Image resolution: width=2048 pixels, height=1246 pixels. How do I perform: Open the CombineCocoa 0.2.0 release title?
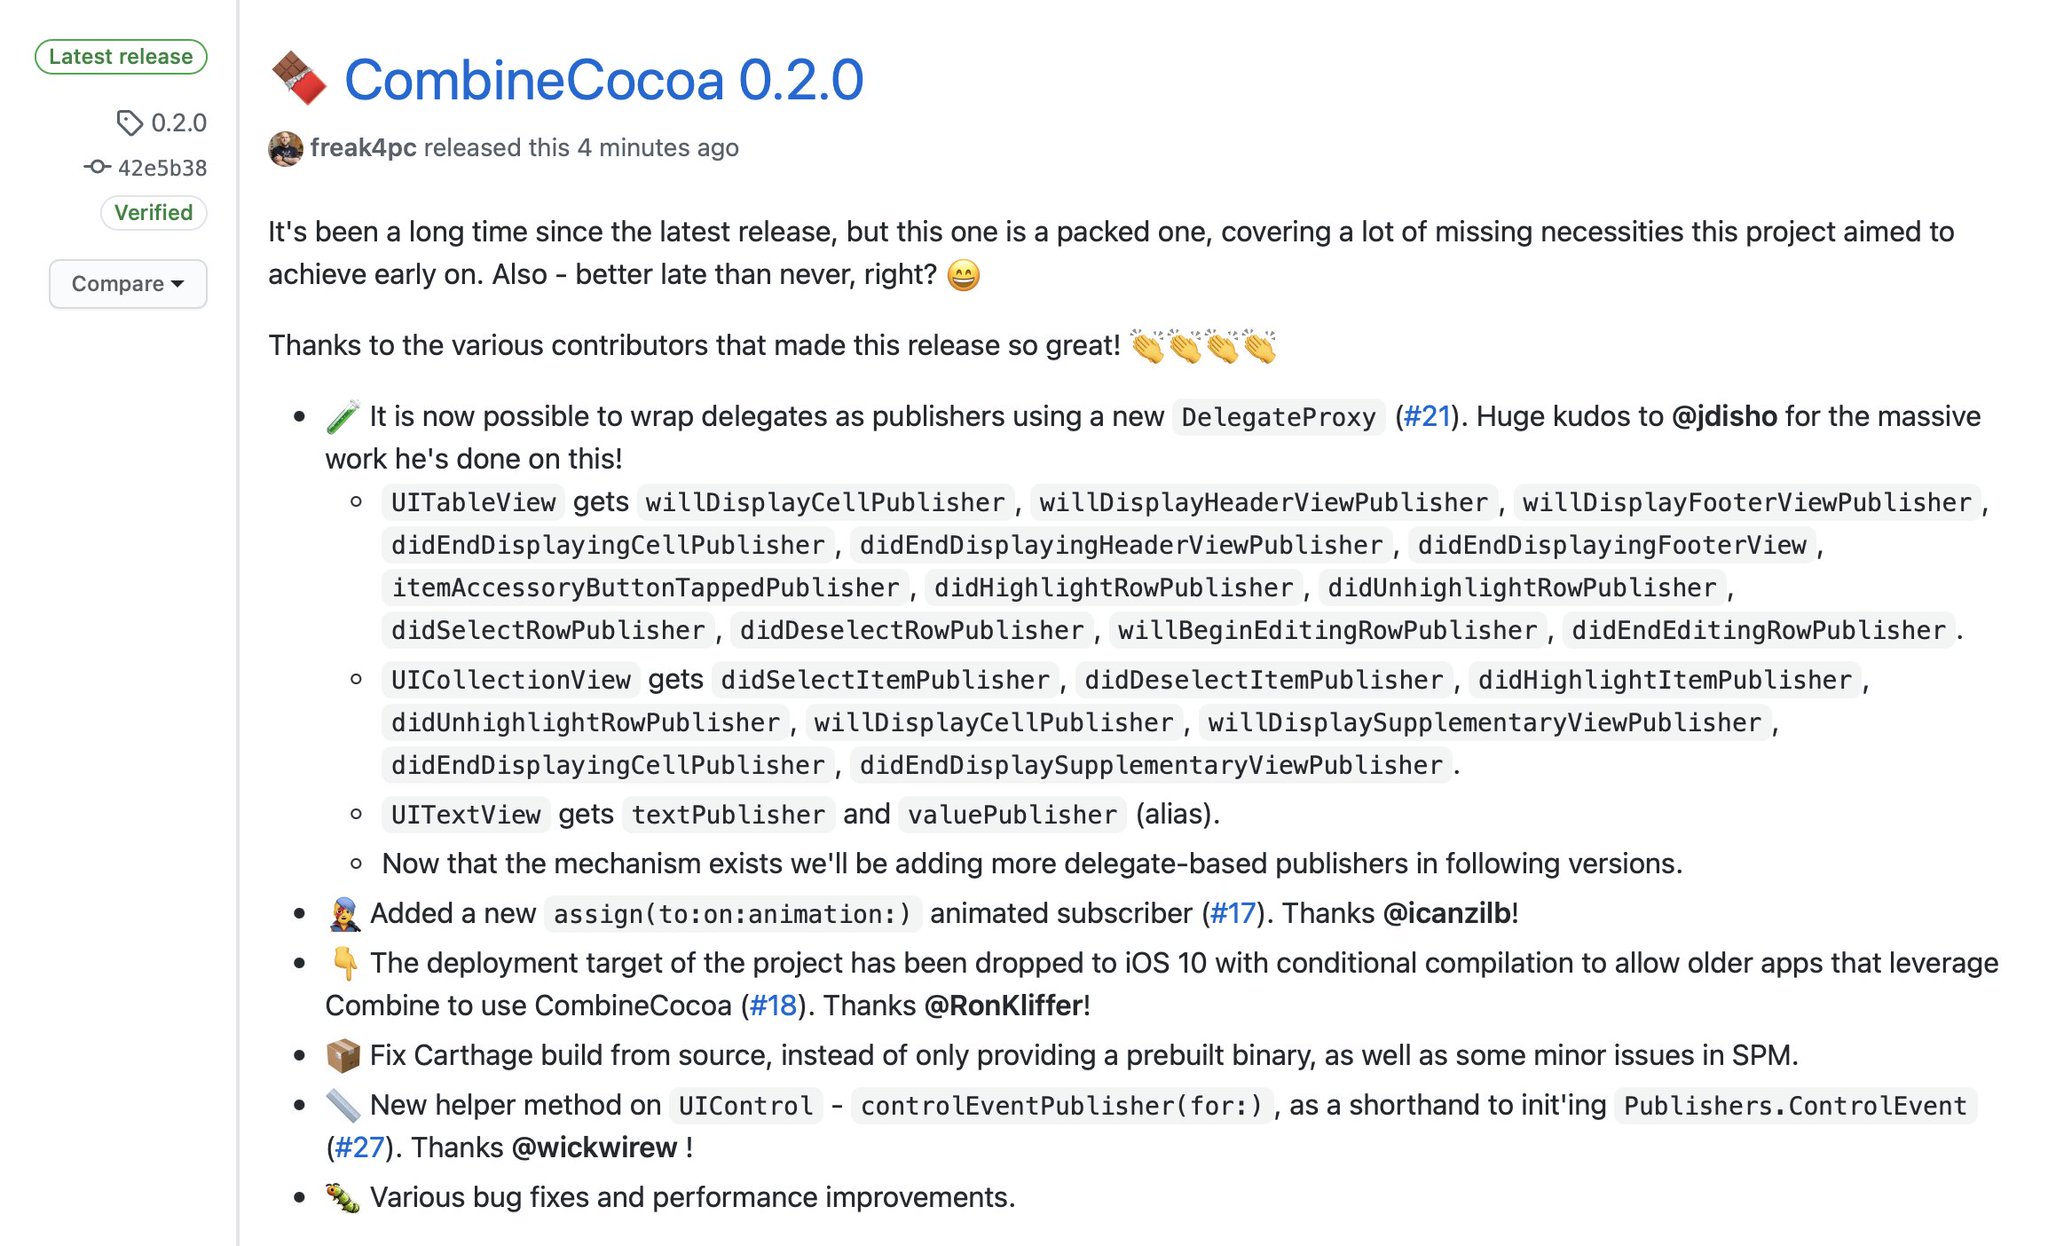[x=603, y=80]
